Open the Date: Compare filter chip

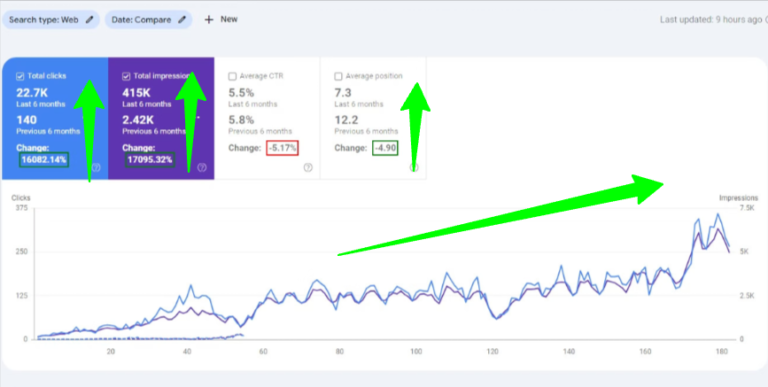coord(148,20)
